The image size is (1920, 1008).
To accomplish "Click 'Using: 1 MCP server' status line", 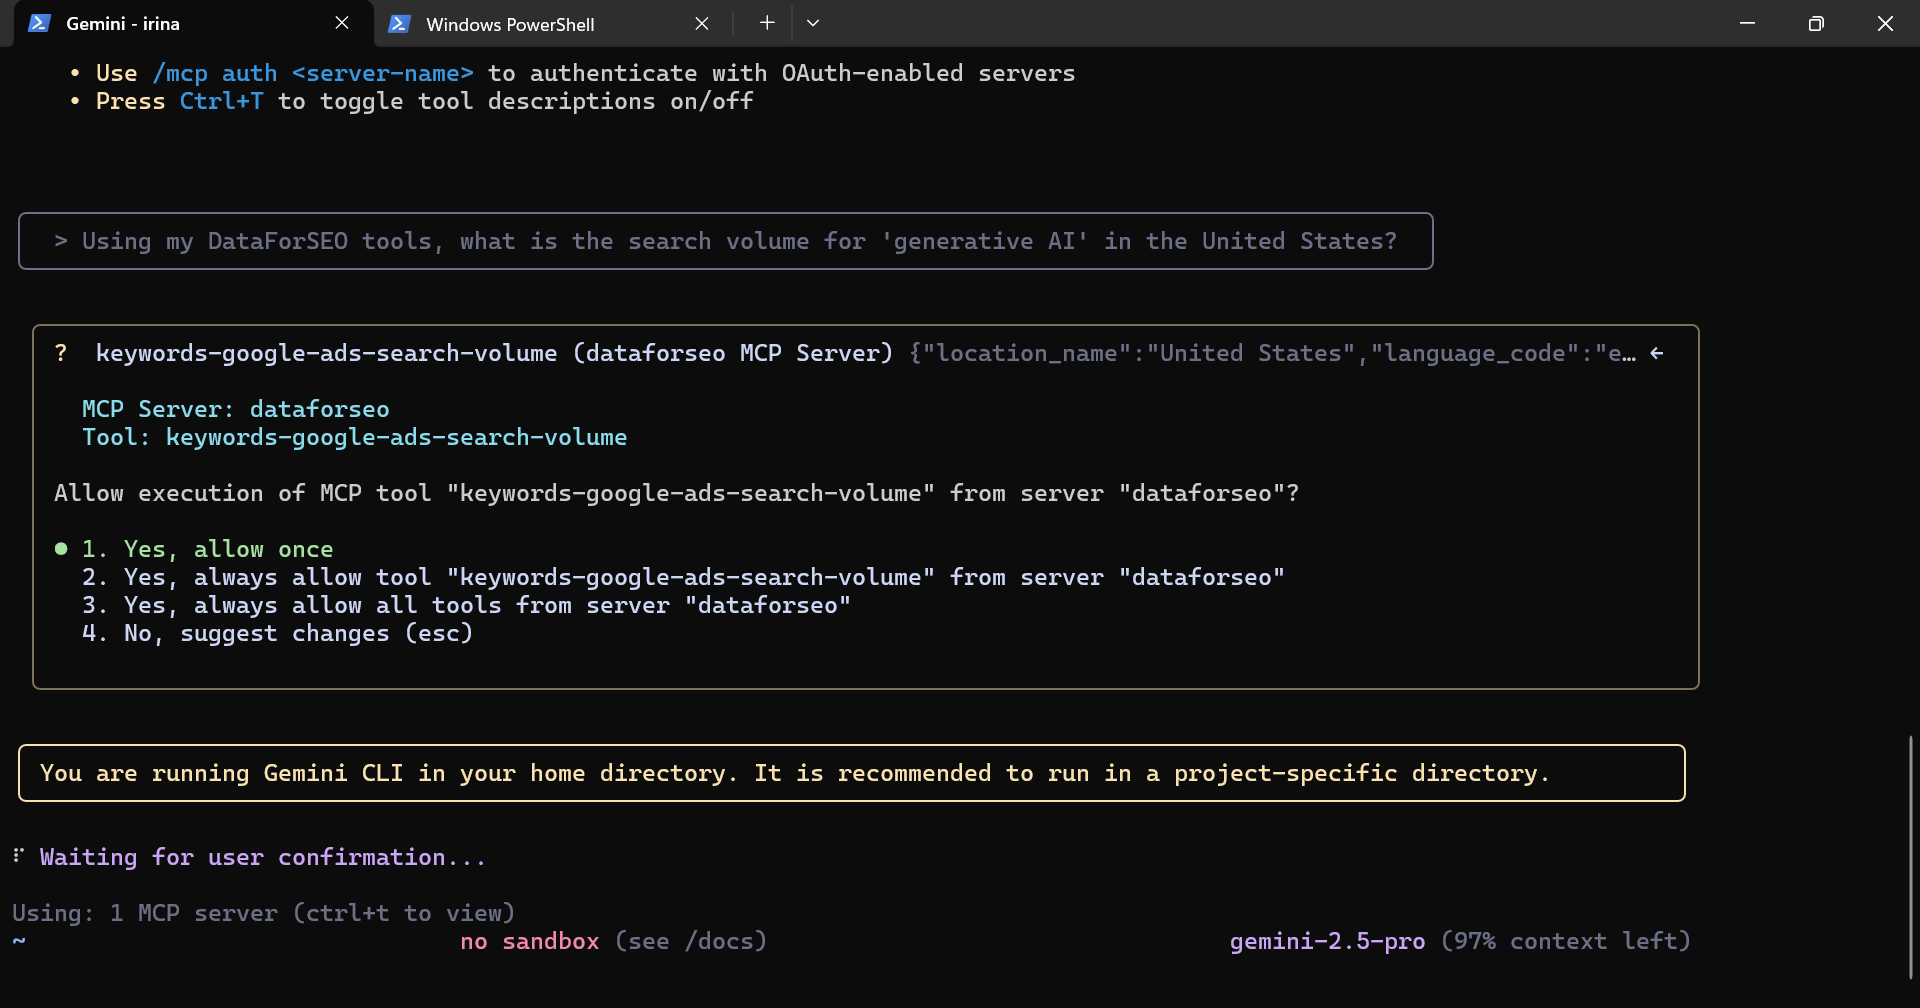I will click(x=263, y=913).
